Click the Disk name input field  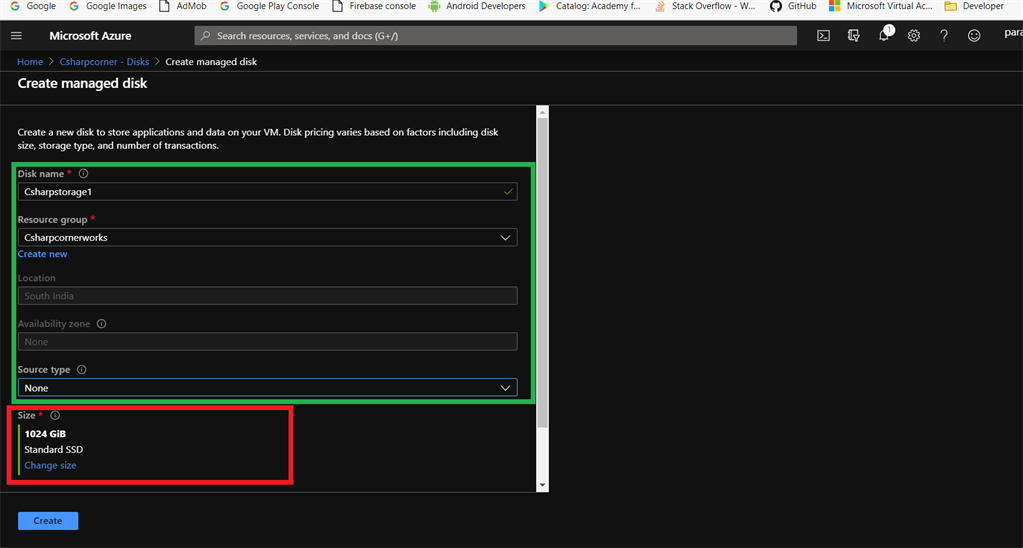[x=267, y=192]
